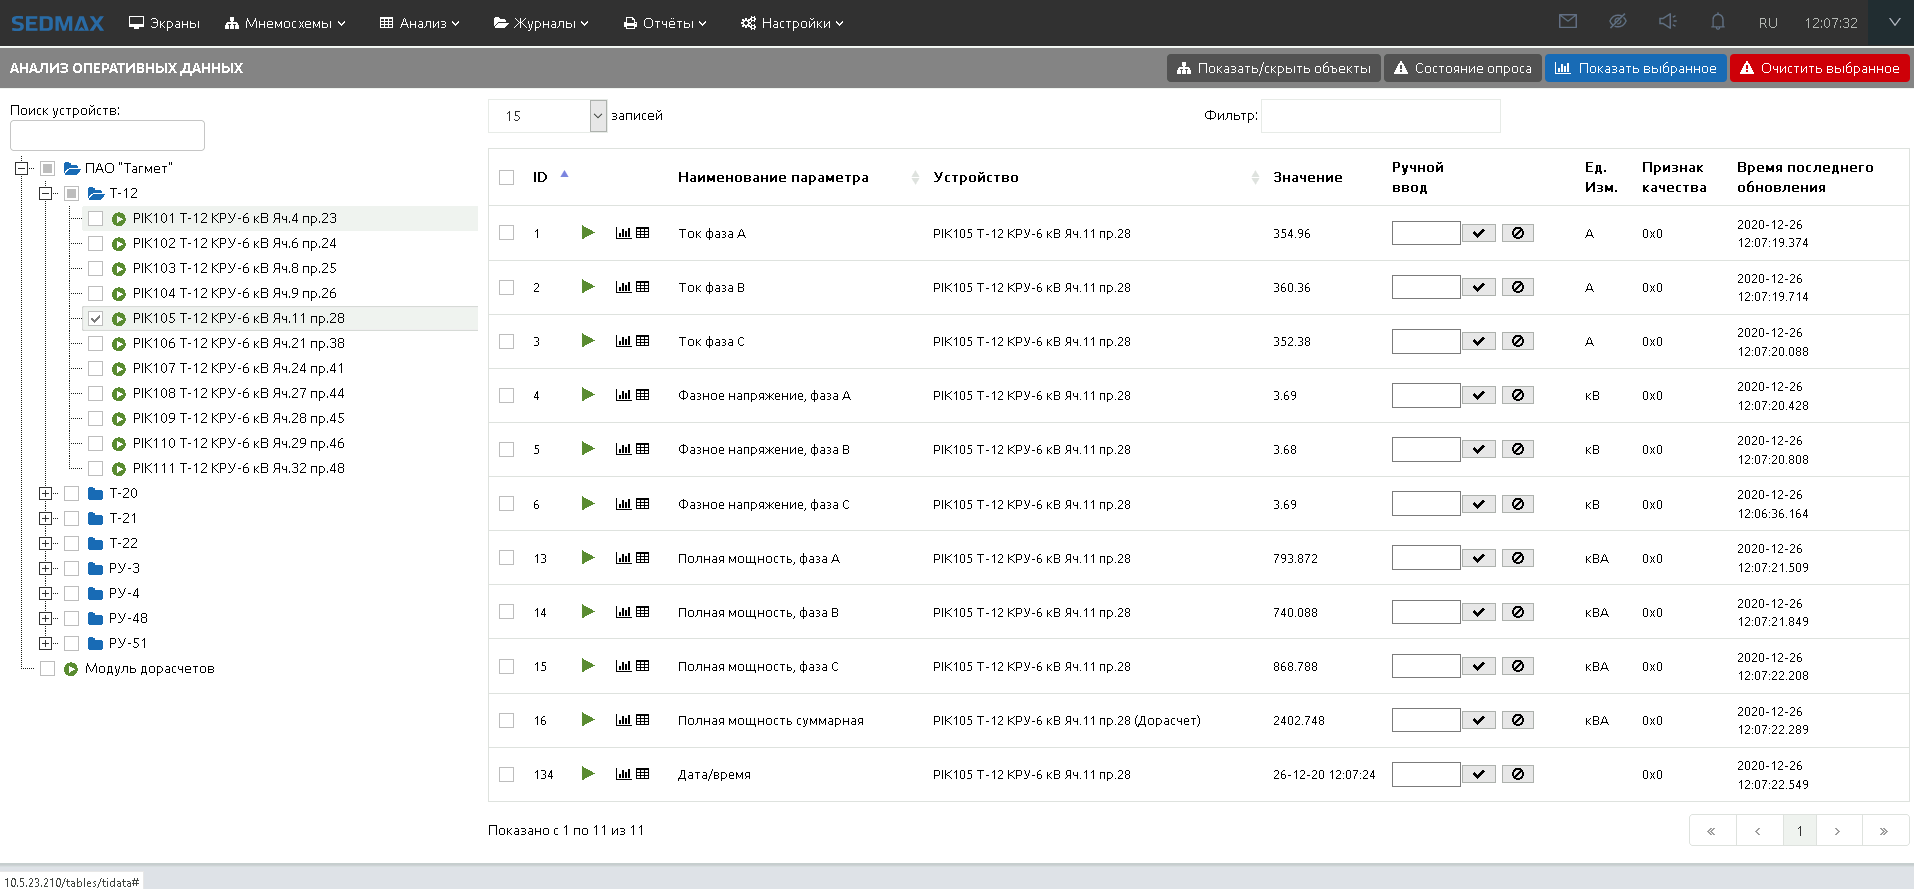Click the speaker sound icon in header

tap(1667, 22)
